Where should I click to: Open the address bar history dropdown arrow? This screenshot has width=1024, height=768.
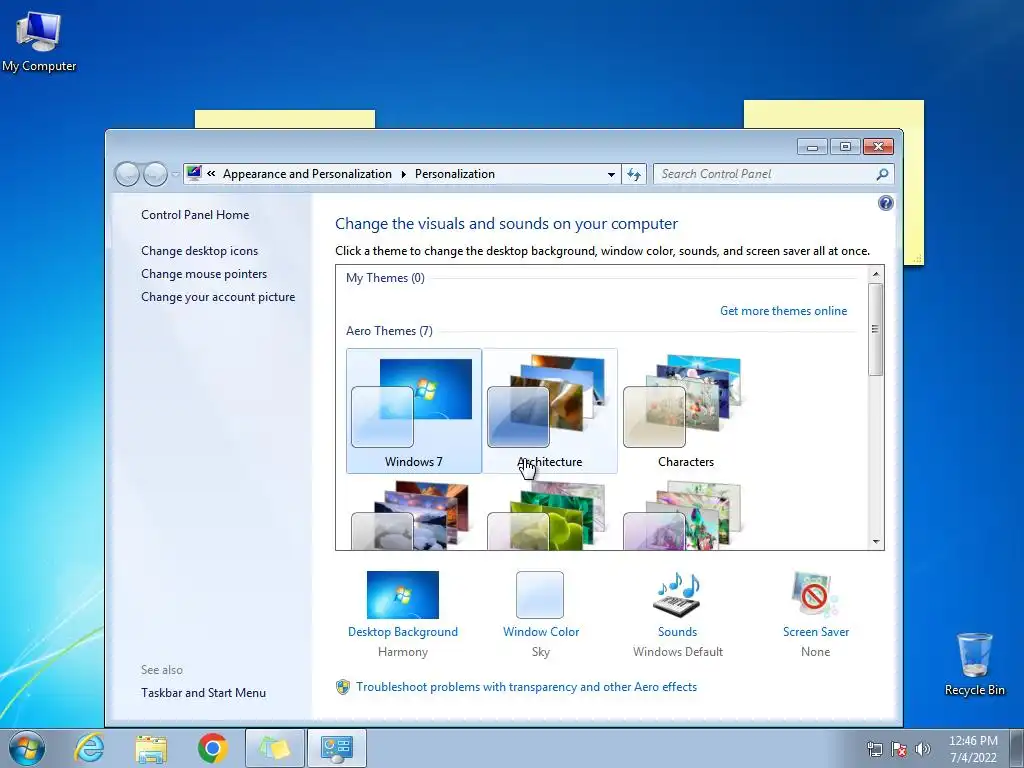tap(611, 174)
